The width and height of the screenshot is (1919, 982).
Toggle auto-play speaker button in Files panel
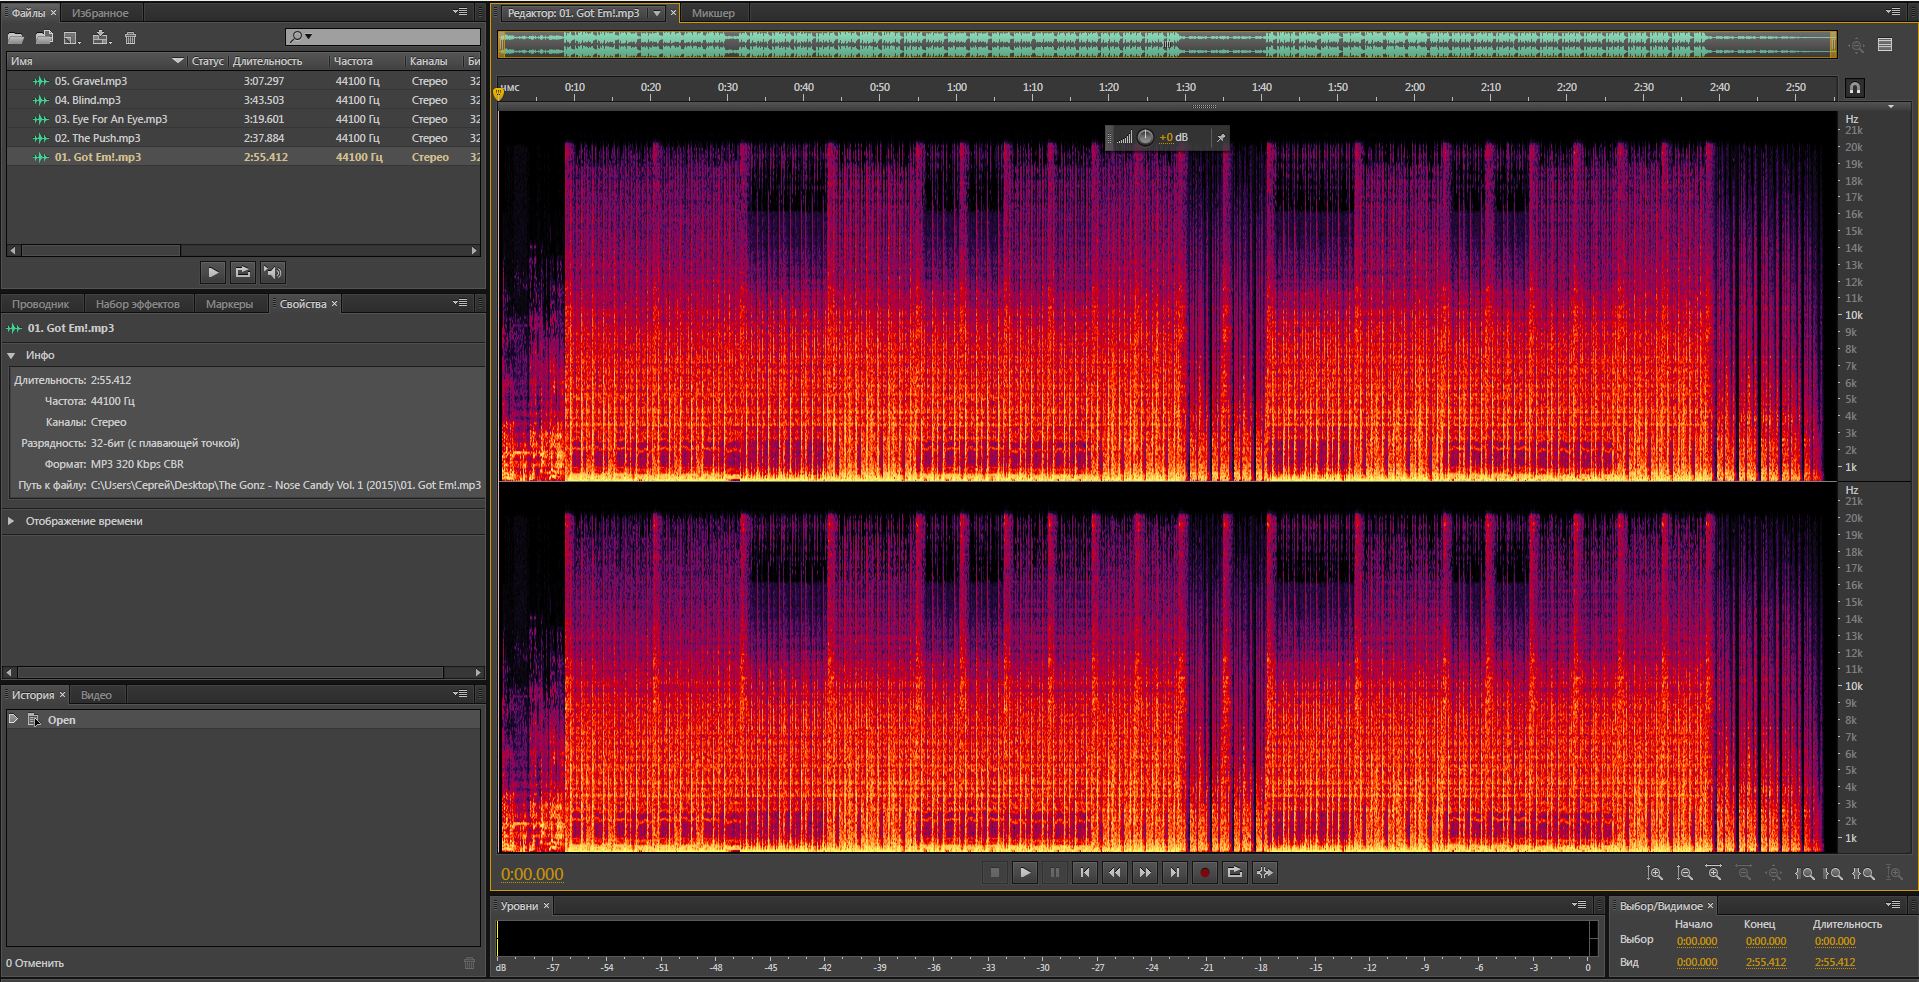coord(272,272)
